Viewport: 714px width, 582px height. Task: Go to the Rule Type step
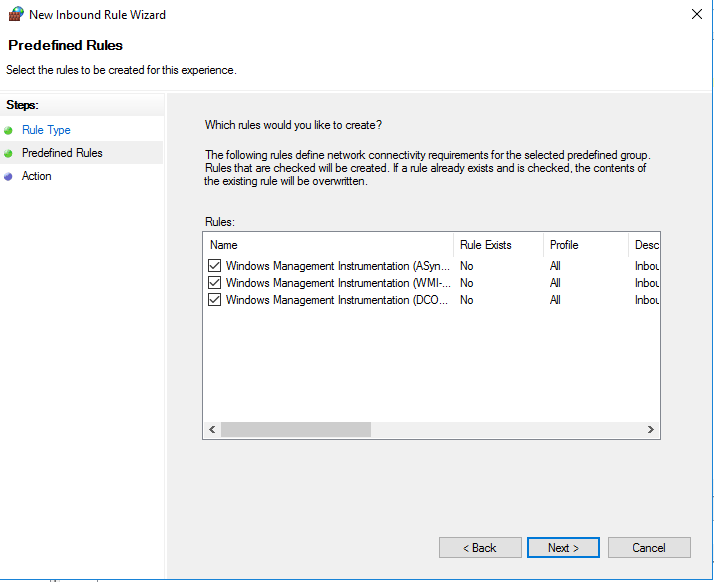(46, 130)
